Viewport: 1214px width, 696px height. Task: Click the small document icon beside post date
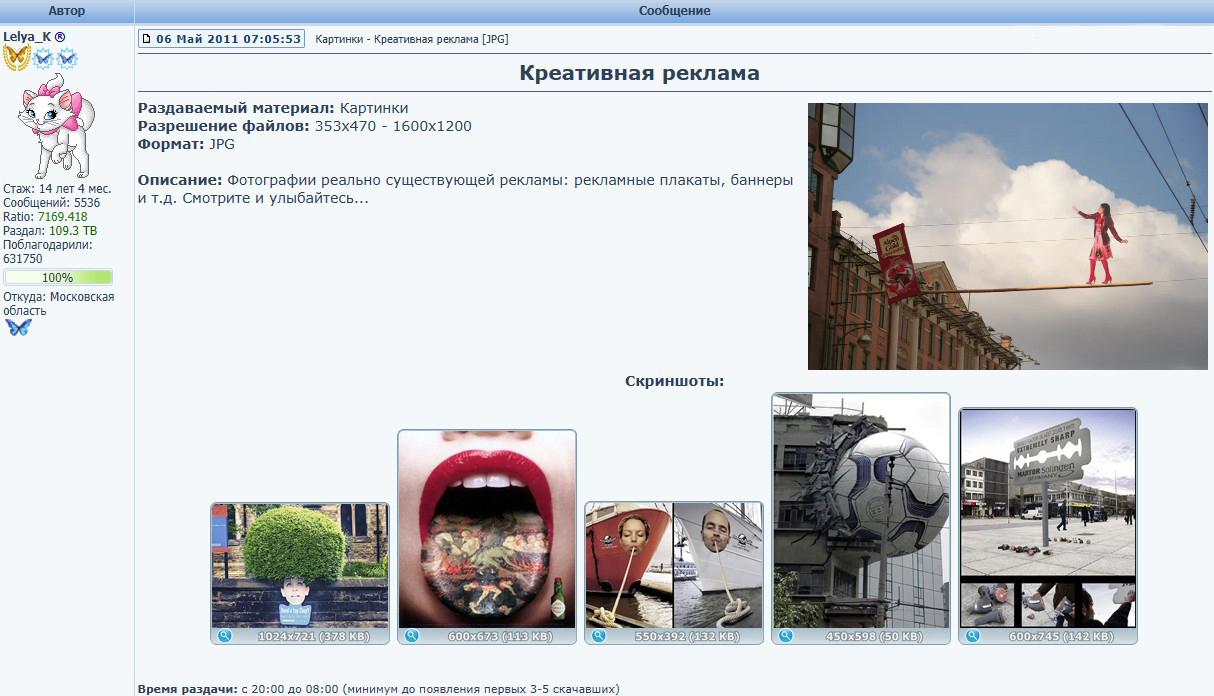(x=147, y=39)
